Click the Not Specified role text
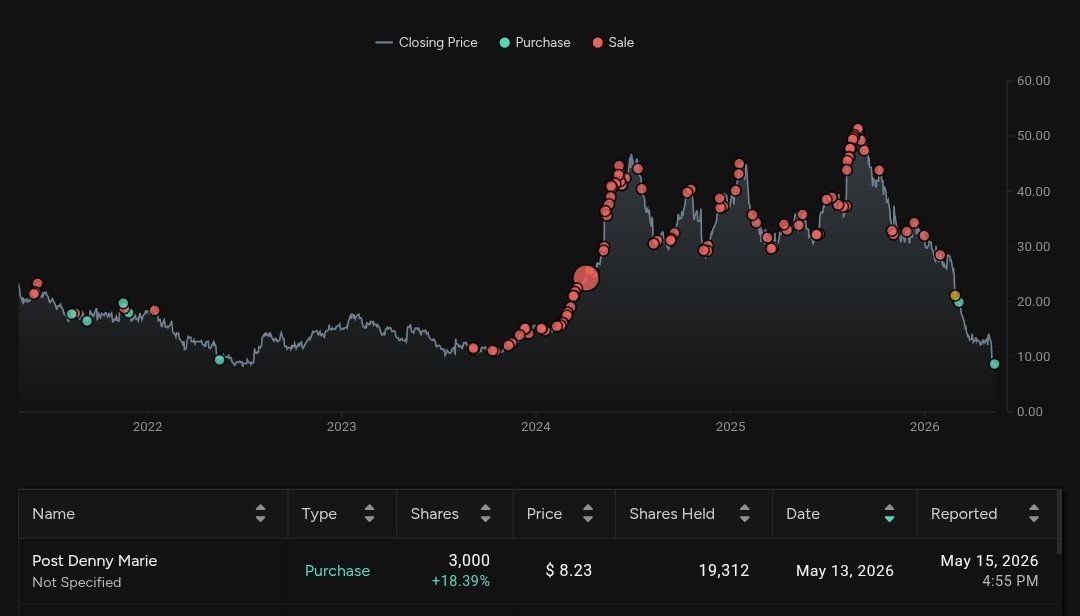The height and width of the screenshot is (616, 1080). tap(76, 582)
